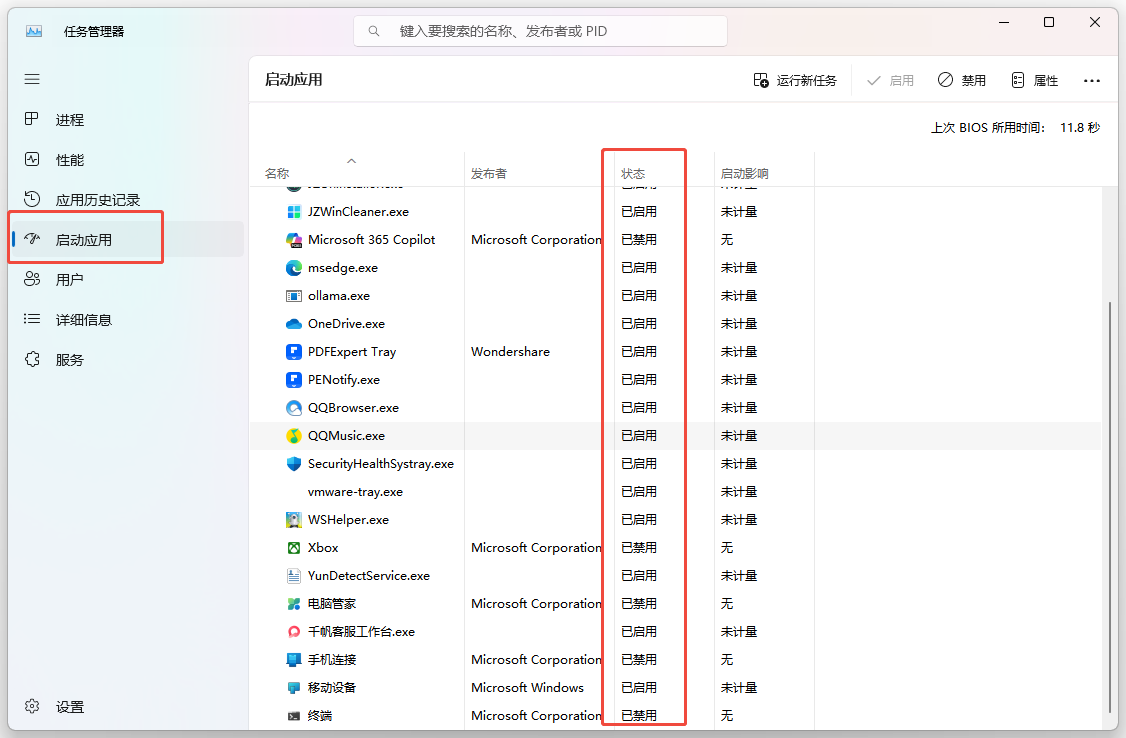Click the QQBrowser.exe icon
1126x738 pixels.
(294, 408)
